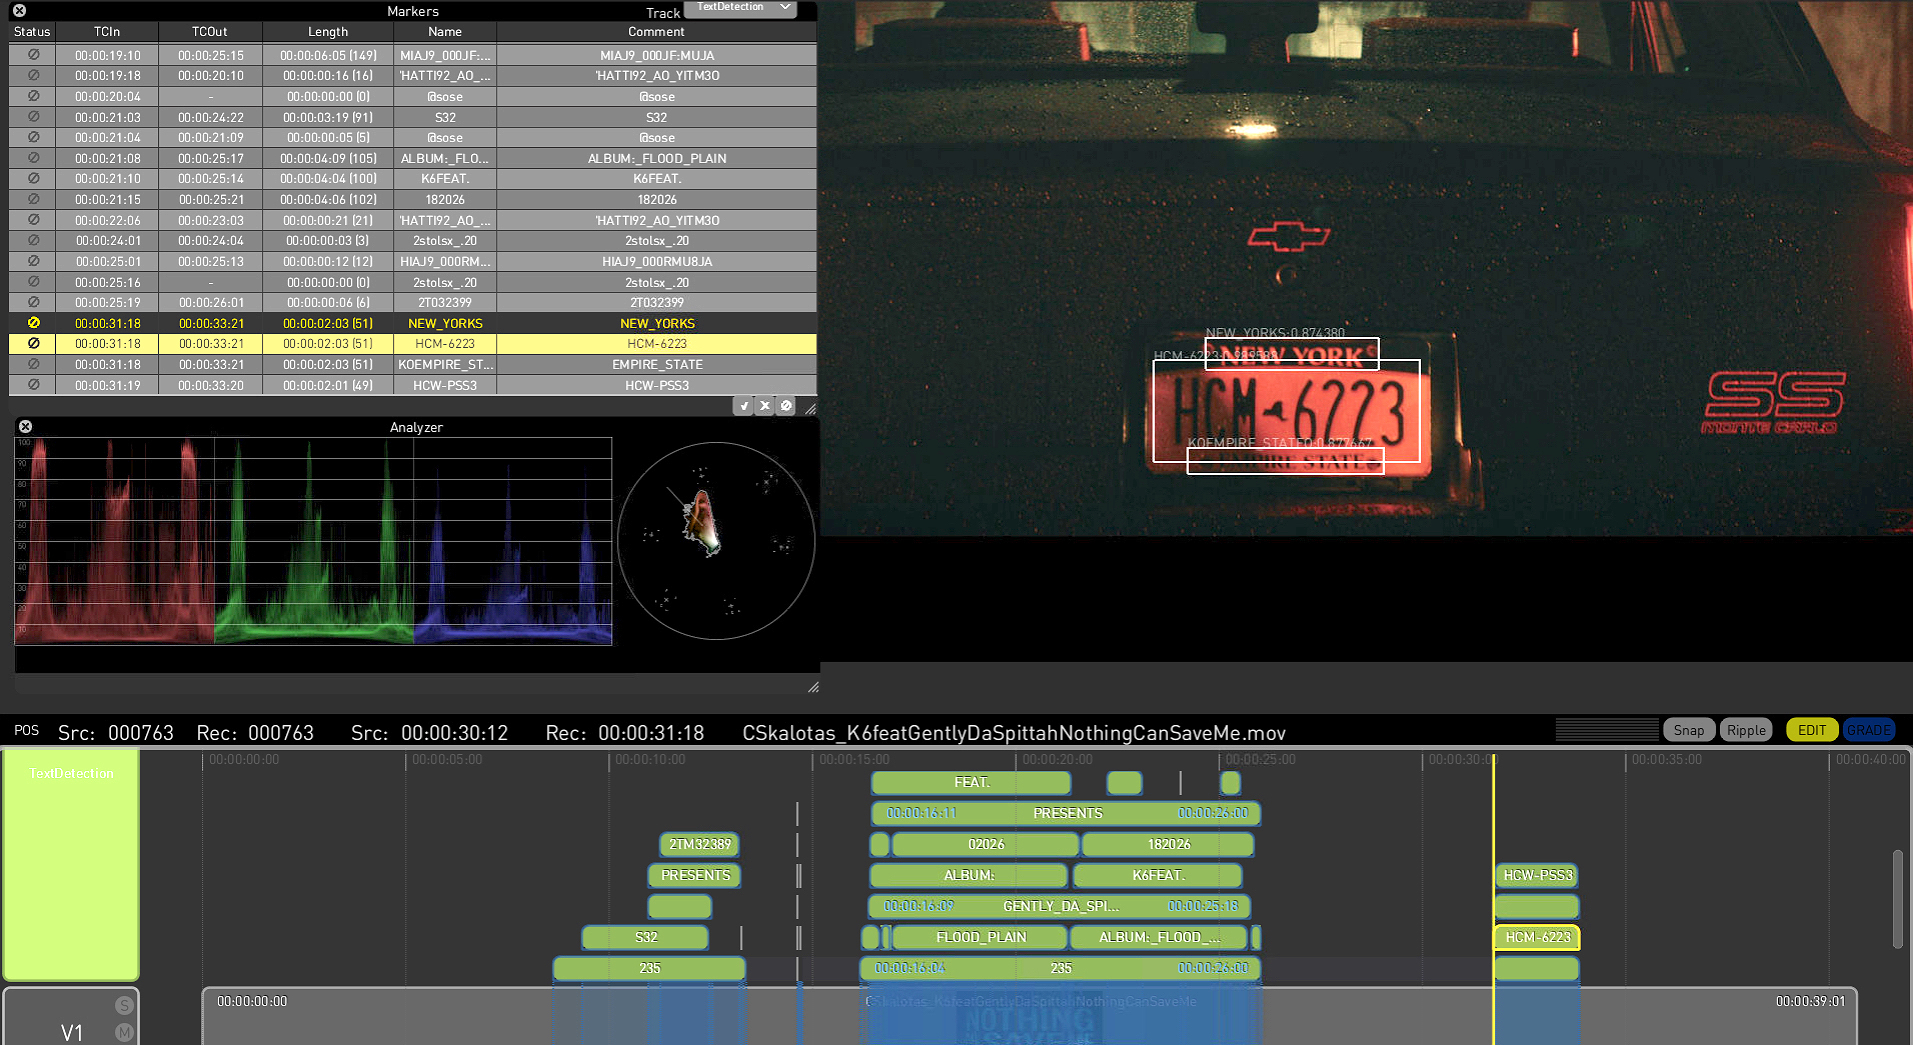Mute the V1 track

pyautogui.click(x=124, y=1032)
